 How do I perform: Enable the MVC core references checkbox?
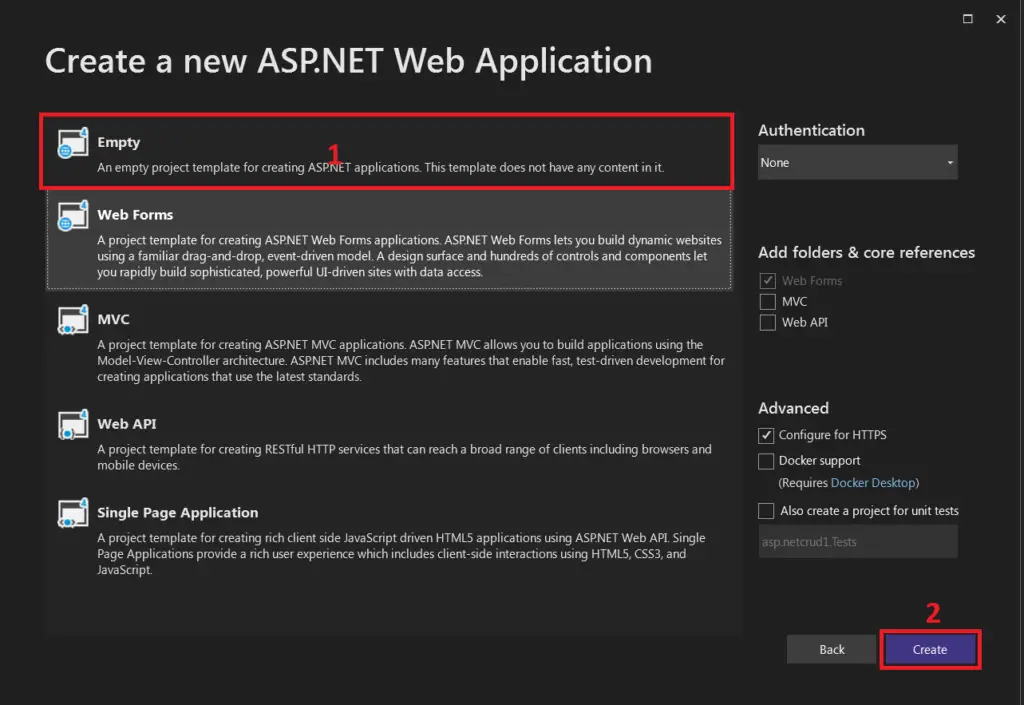(x=767, y=302)
